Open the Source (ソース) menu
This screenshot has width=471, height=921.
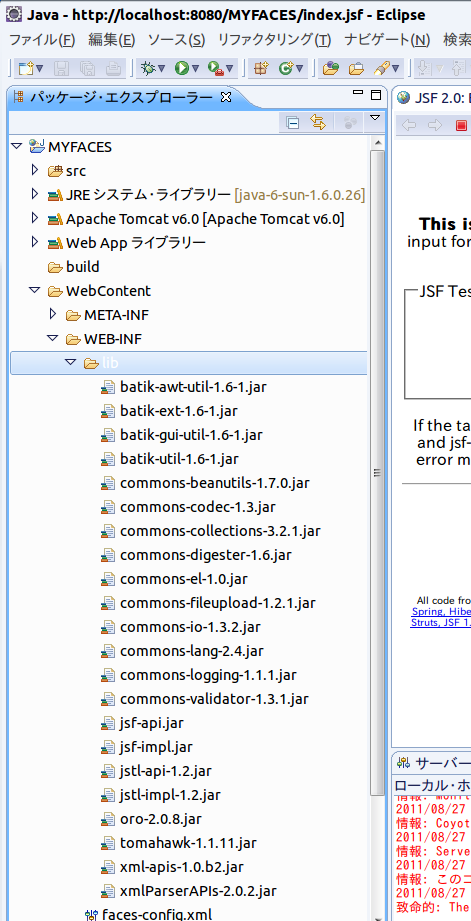tap(176, 40)
